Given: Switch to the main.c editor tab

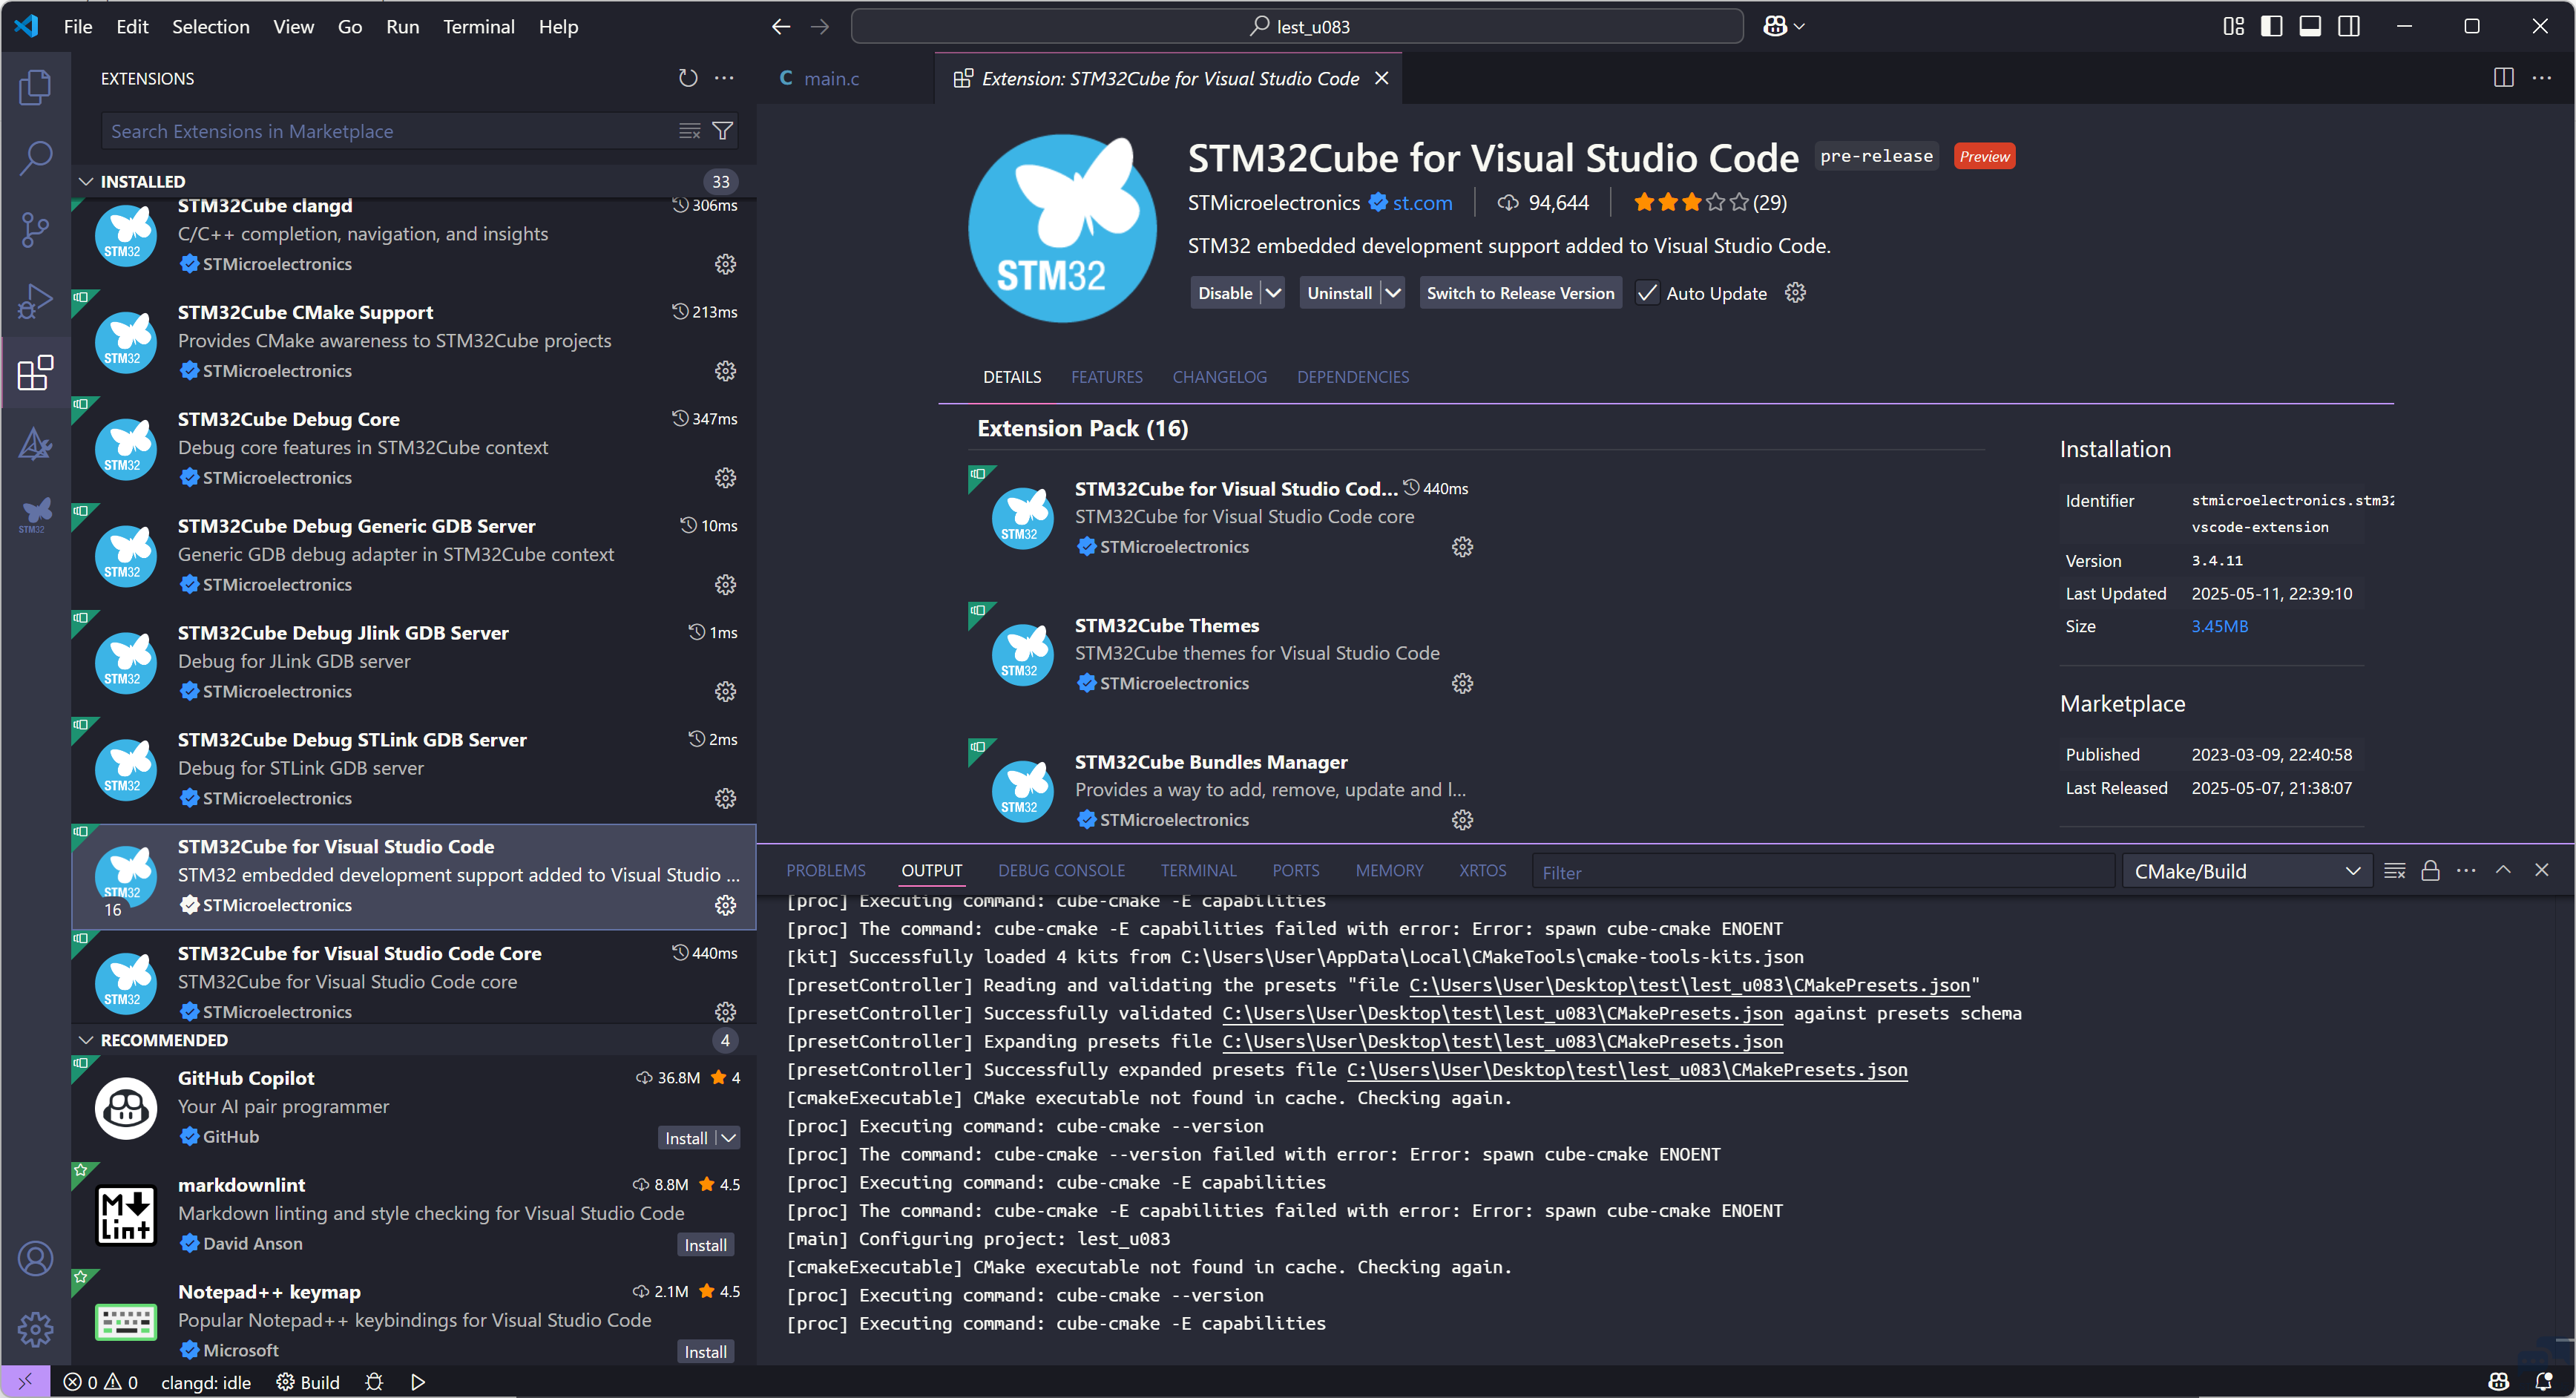Looking at the screenshot, I should click(x=832, y=78).
